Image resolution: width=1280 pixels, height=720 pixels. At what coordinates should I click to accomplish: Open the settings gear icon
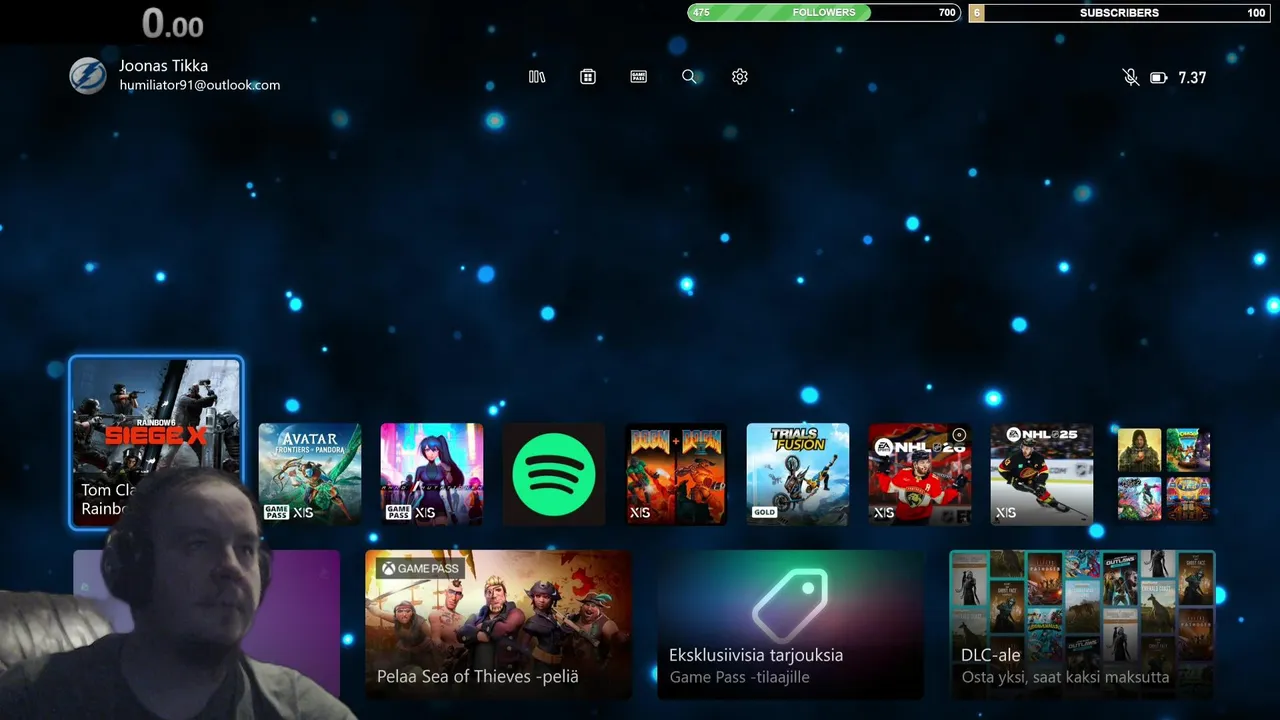point(740,77)
